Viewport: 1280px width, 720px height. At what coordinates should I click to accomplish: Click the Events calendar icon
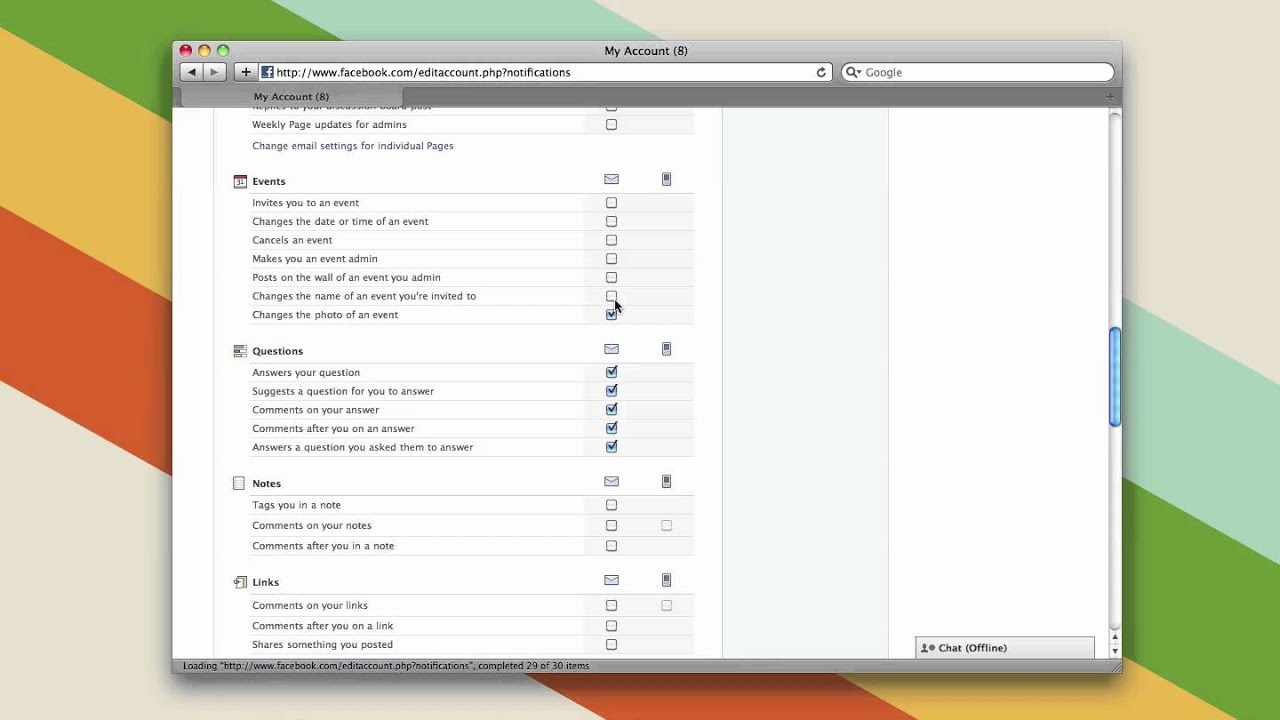(240, 181)
